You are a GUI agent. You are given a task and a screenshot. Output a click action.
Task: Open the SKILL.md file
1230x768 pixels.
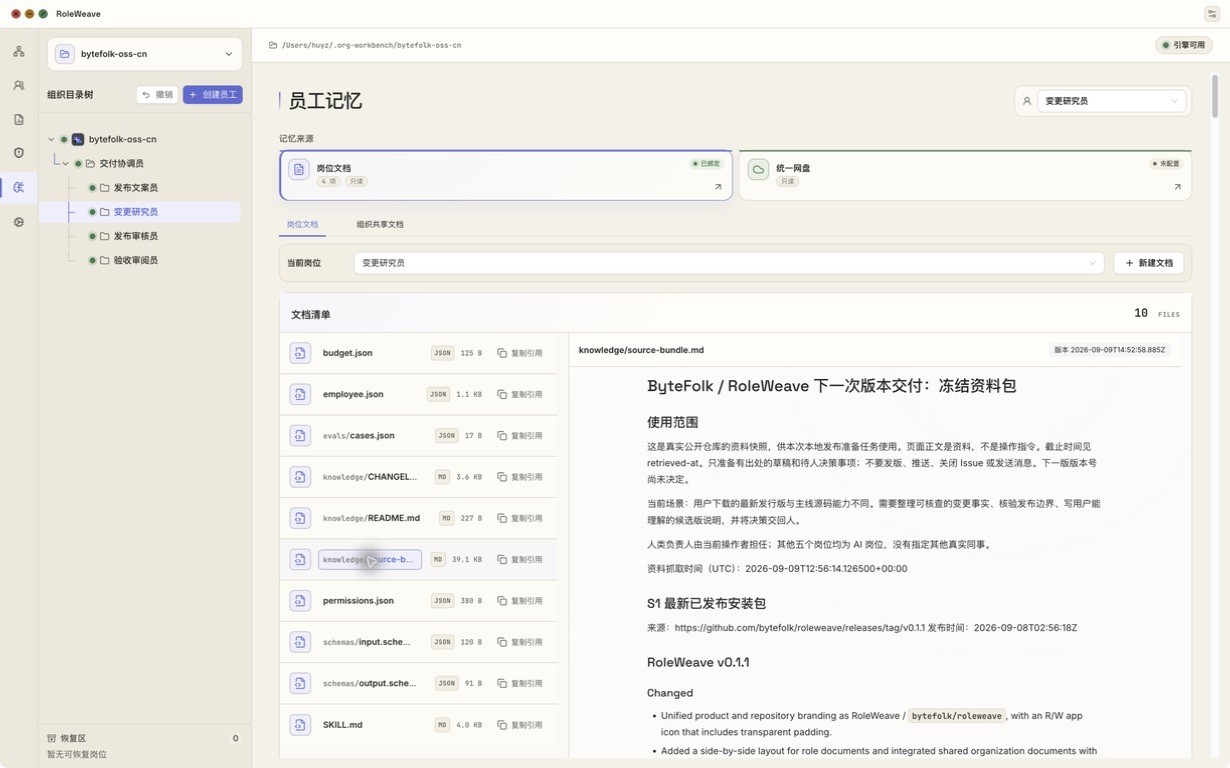(343, 724)
